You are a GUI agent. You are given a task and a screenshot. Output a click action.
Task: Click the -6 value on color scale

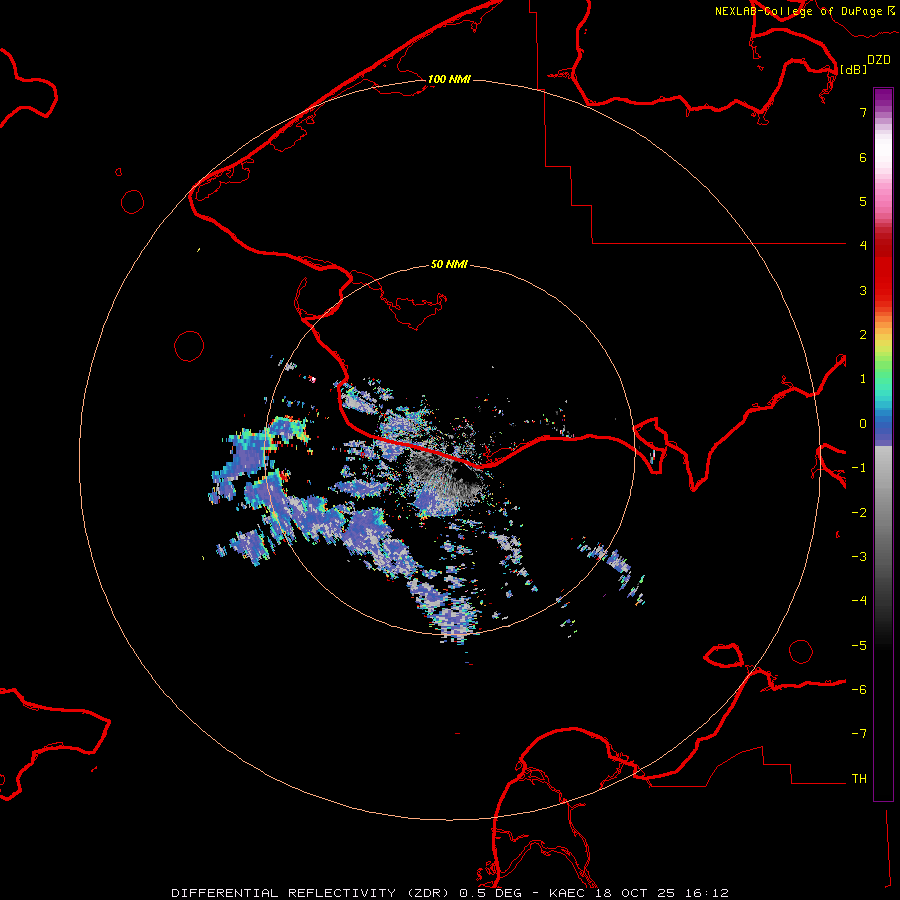coord(859,690)
